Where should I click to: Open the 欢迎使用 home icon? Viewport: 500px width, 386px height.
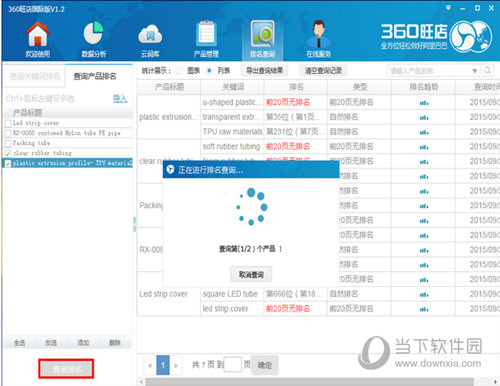(x=38, y=39)
